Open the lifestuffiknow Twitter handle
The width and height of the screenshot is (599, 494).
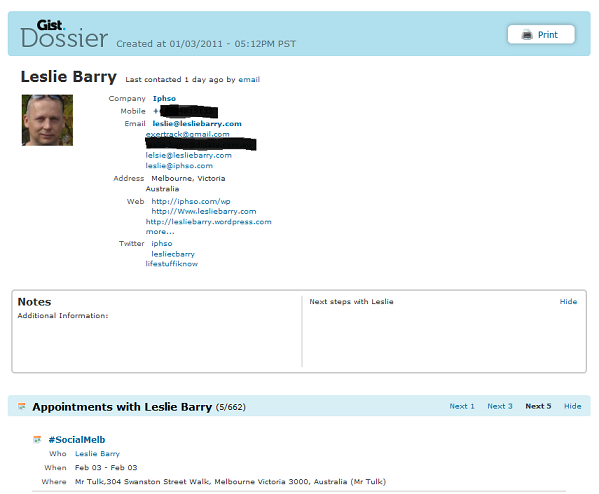[172, 264]
